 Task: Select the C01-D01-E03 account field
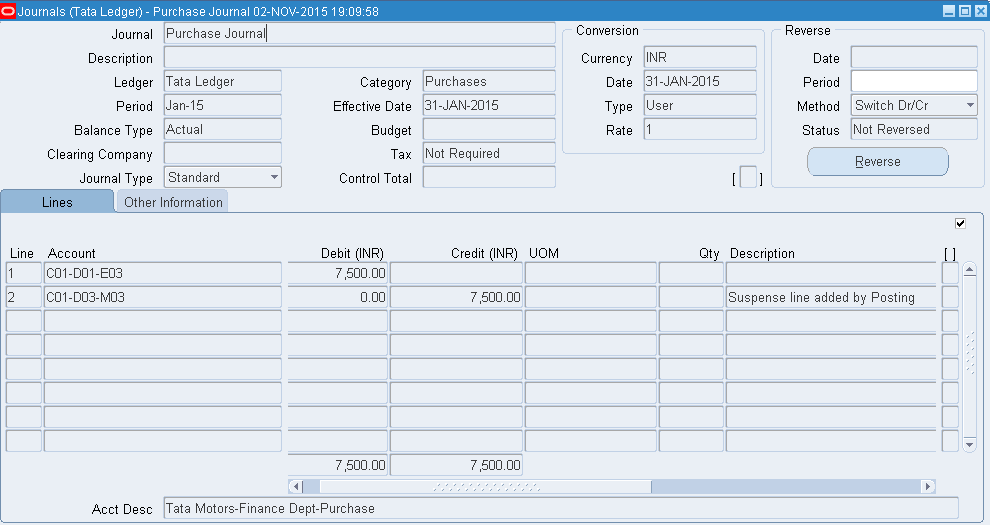pos(163,273)
